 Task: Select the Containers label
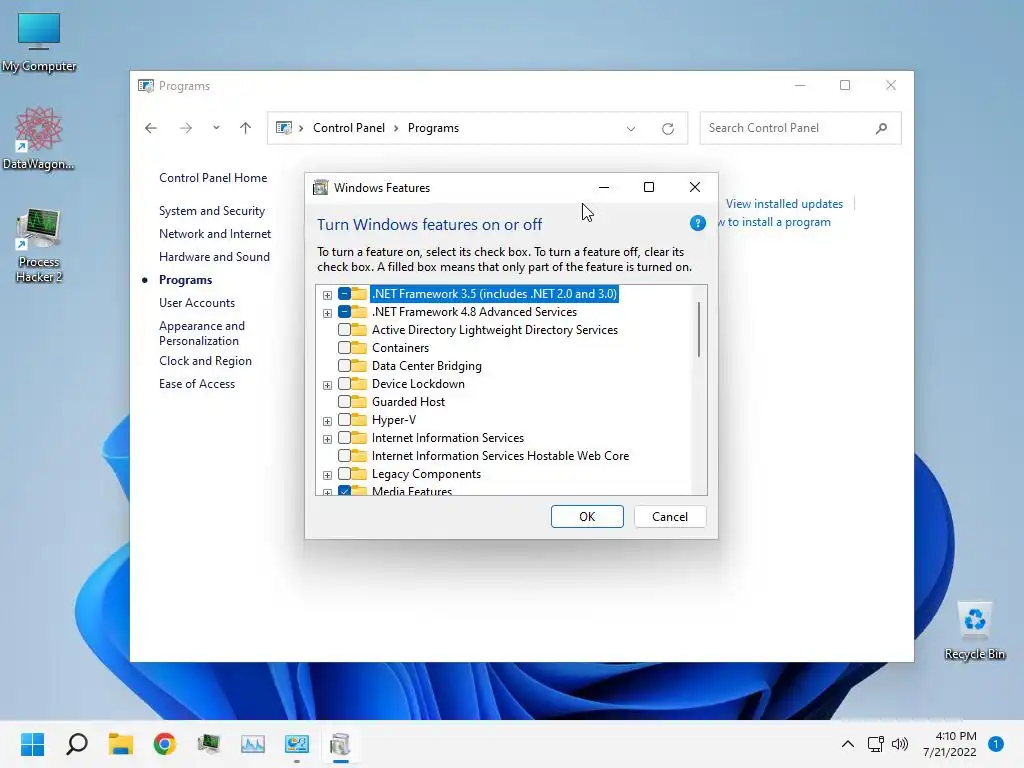pyautogui.click(x=400, y=348)
